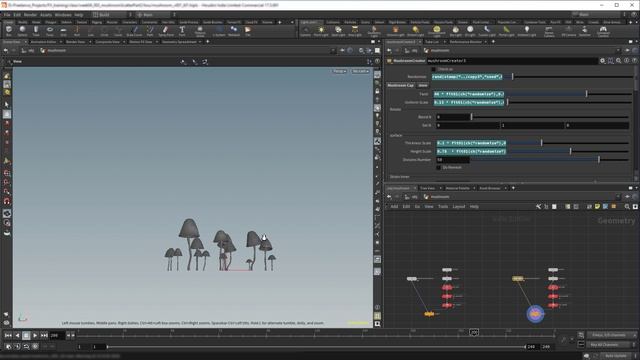
Task: Open the Persp camera dropdown in viewport
Action: click(339, 71)
